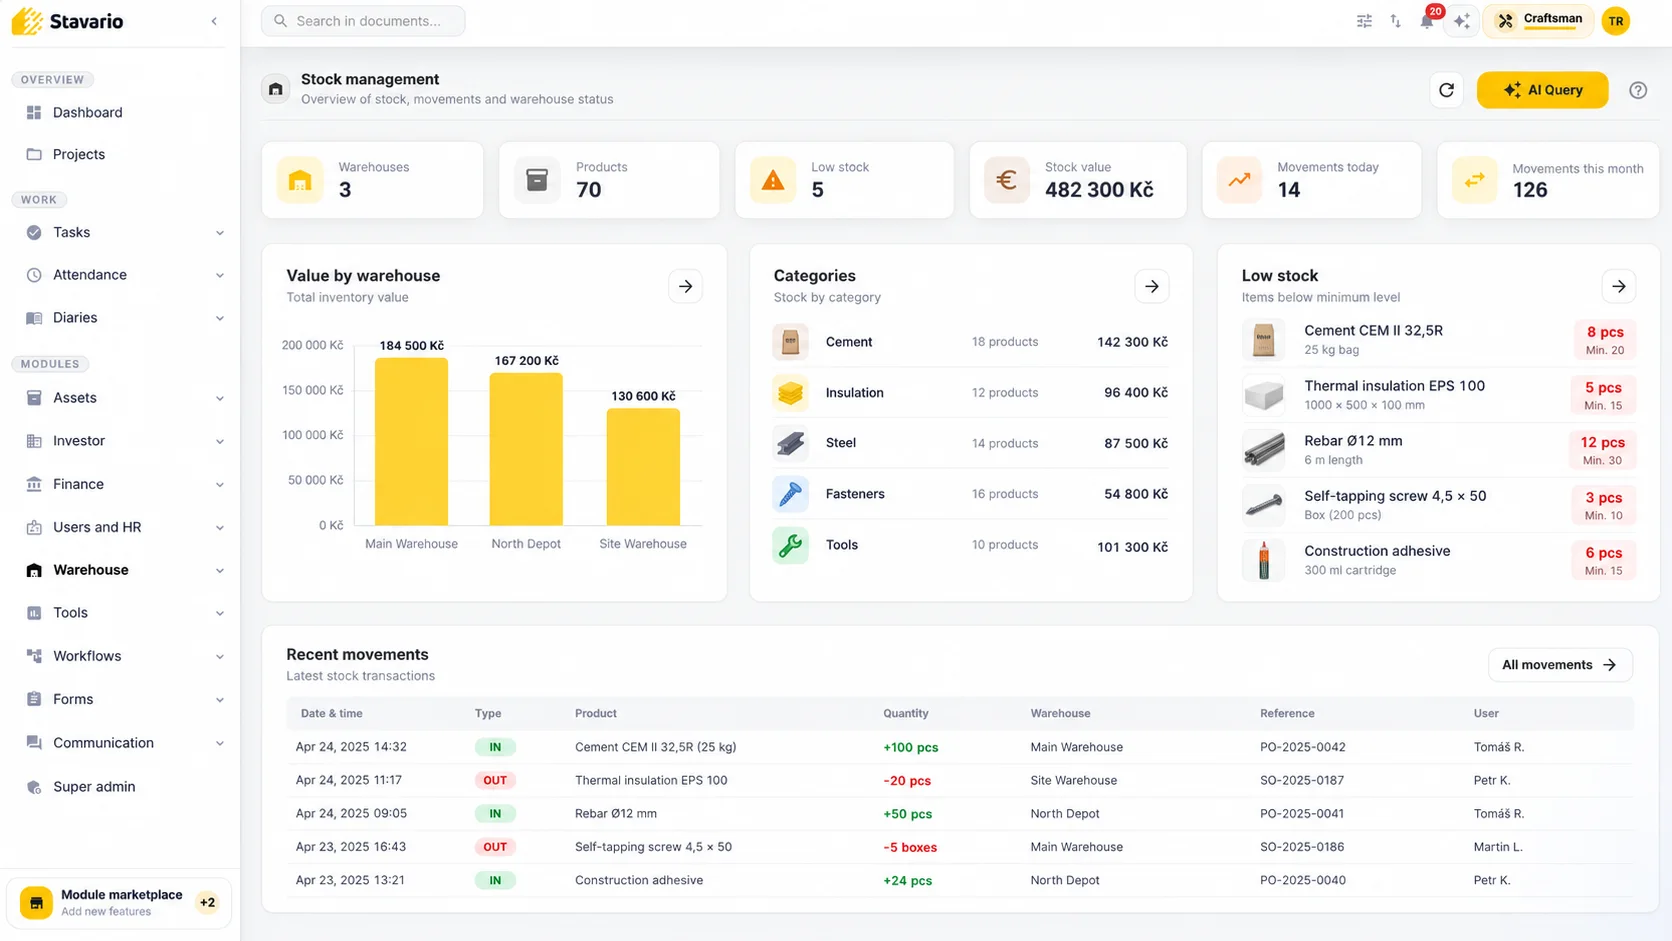Screen dimensions: 1672x941
Task: Click user Martin L. in movements table
Action: pos(1497,847)
